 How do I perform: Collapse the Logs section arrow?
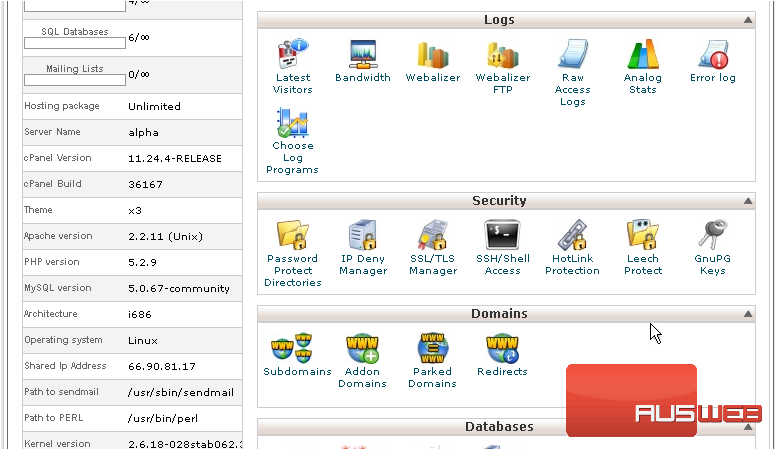pyautogui.click(x=748, y=20)
